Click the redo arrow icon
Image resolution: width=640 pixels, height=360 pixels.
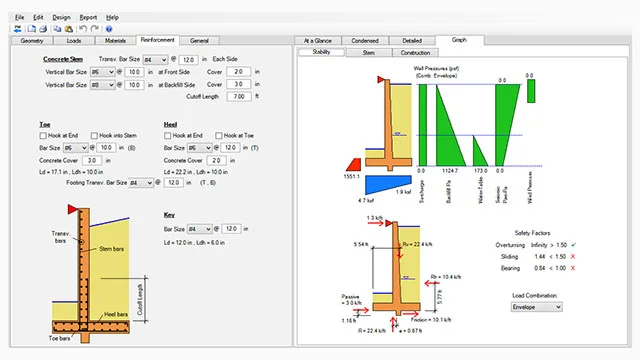(x=95, y=29)
